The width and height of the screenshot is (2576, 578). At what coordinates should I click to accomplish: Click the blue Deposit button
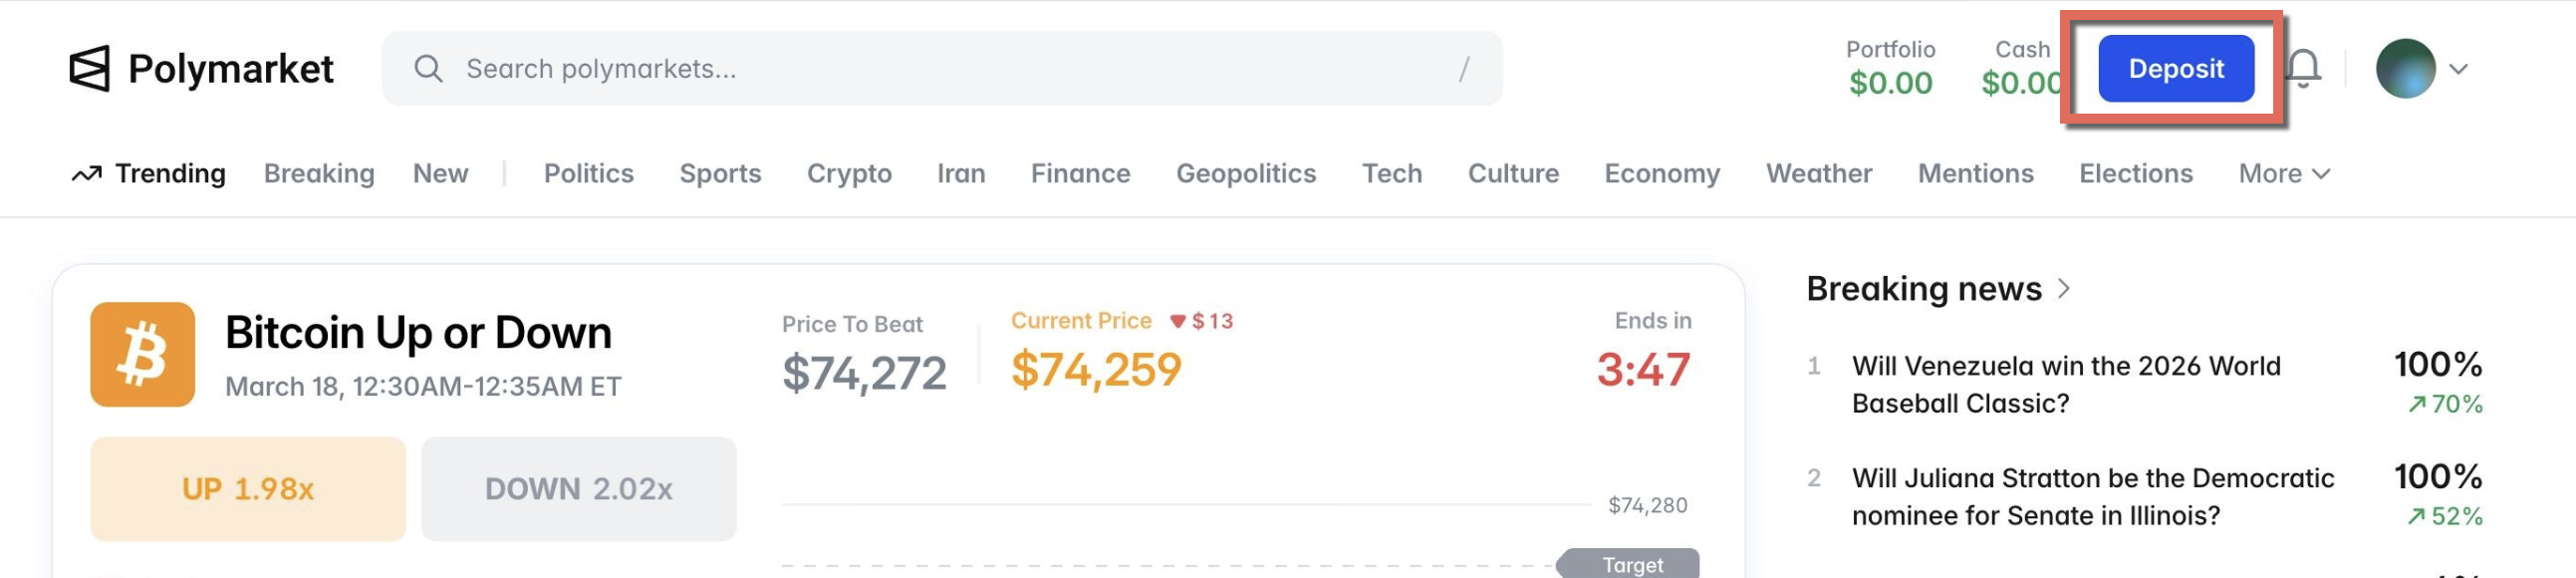coord(2176,69)
